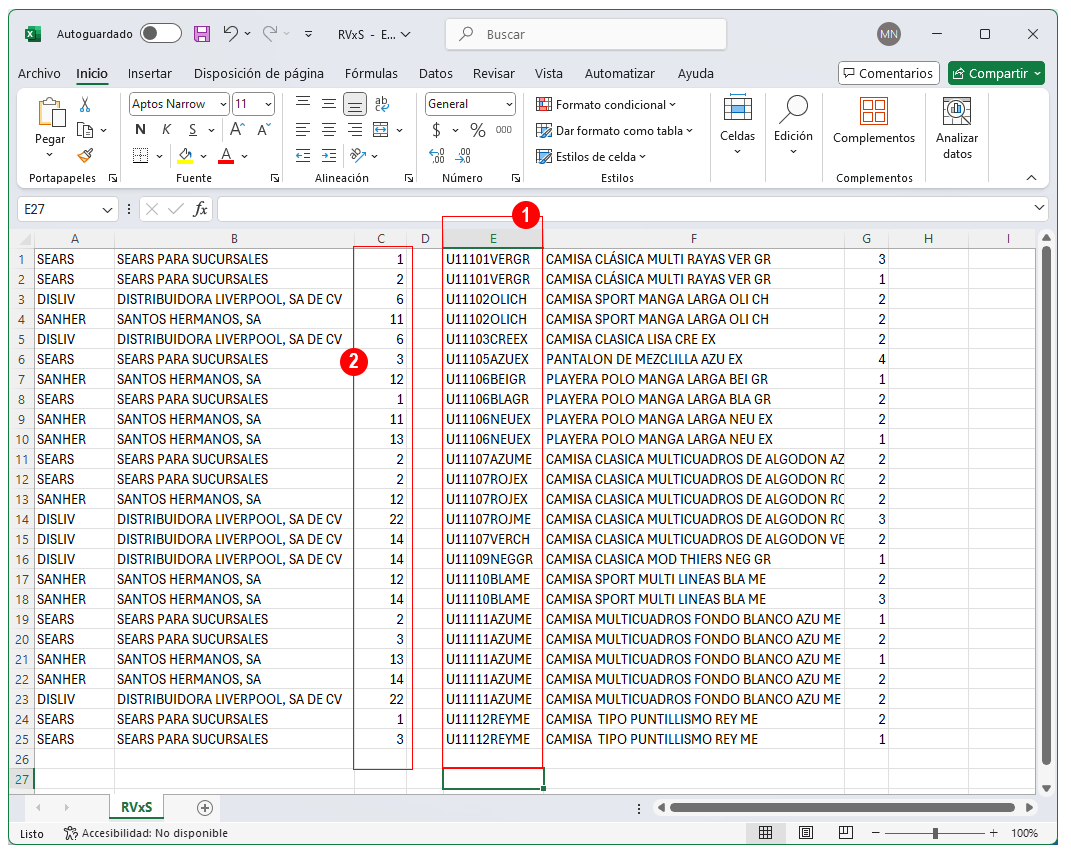Toggle the Autoguardado switch

click(x=161, y=33)
